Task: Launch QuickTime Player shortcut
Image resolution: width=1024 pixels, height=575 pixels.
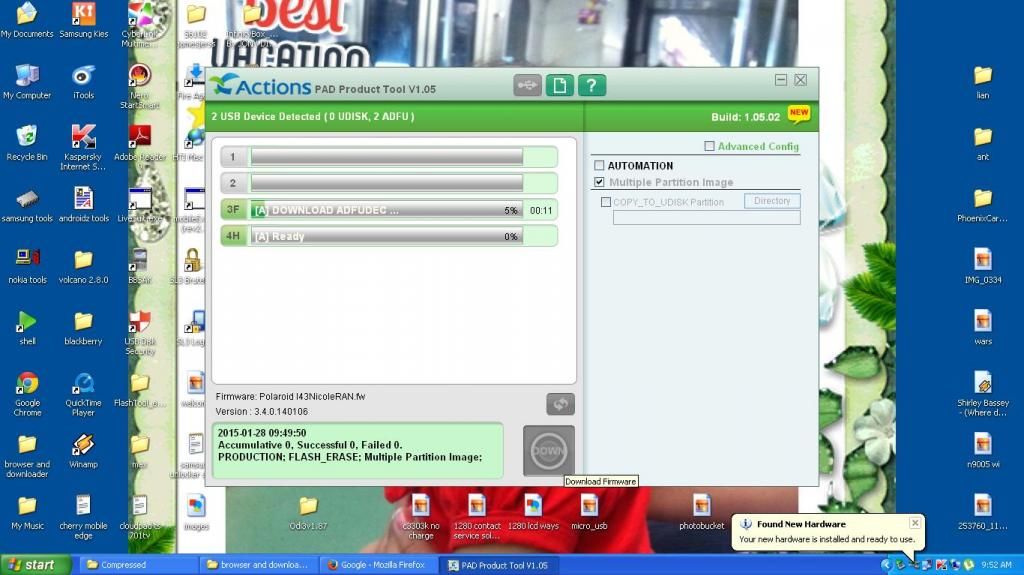Action: click(83, 394)
